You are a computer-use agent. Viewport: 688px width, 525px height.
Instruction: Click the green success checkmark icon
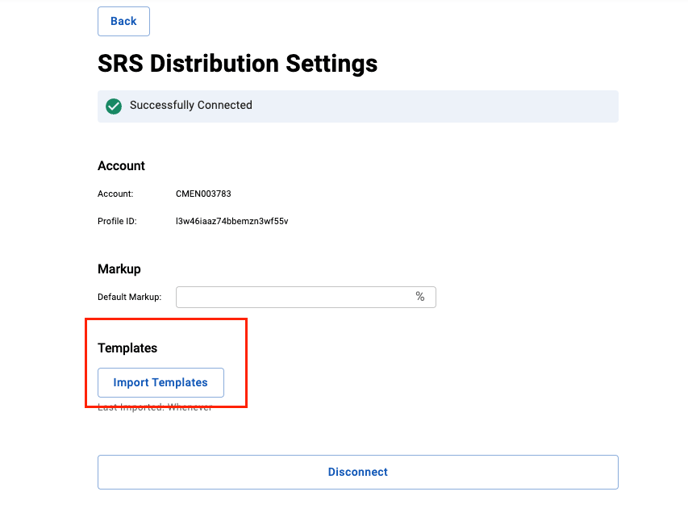(114, 106)
